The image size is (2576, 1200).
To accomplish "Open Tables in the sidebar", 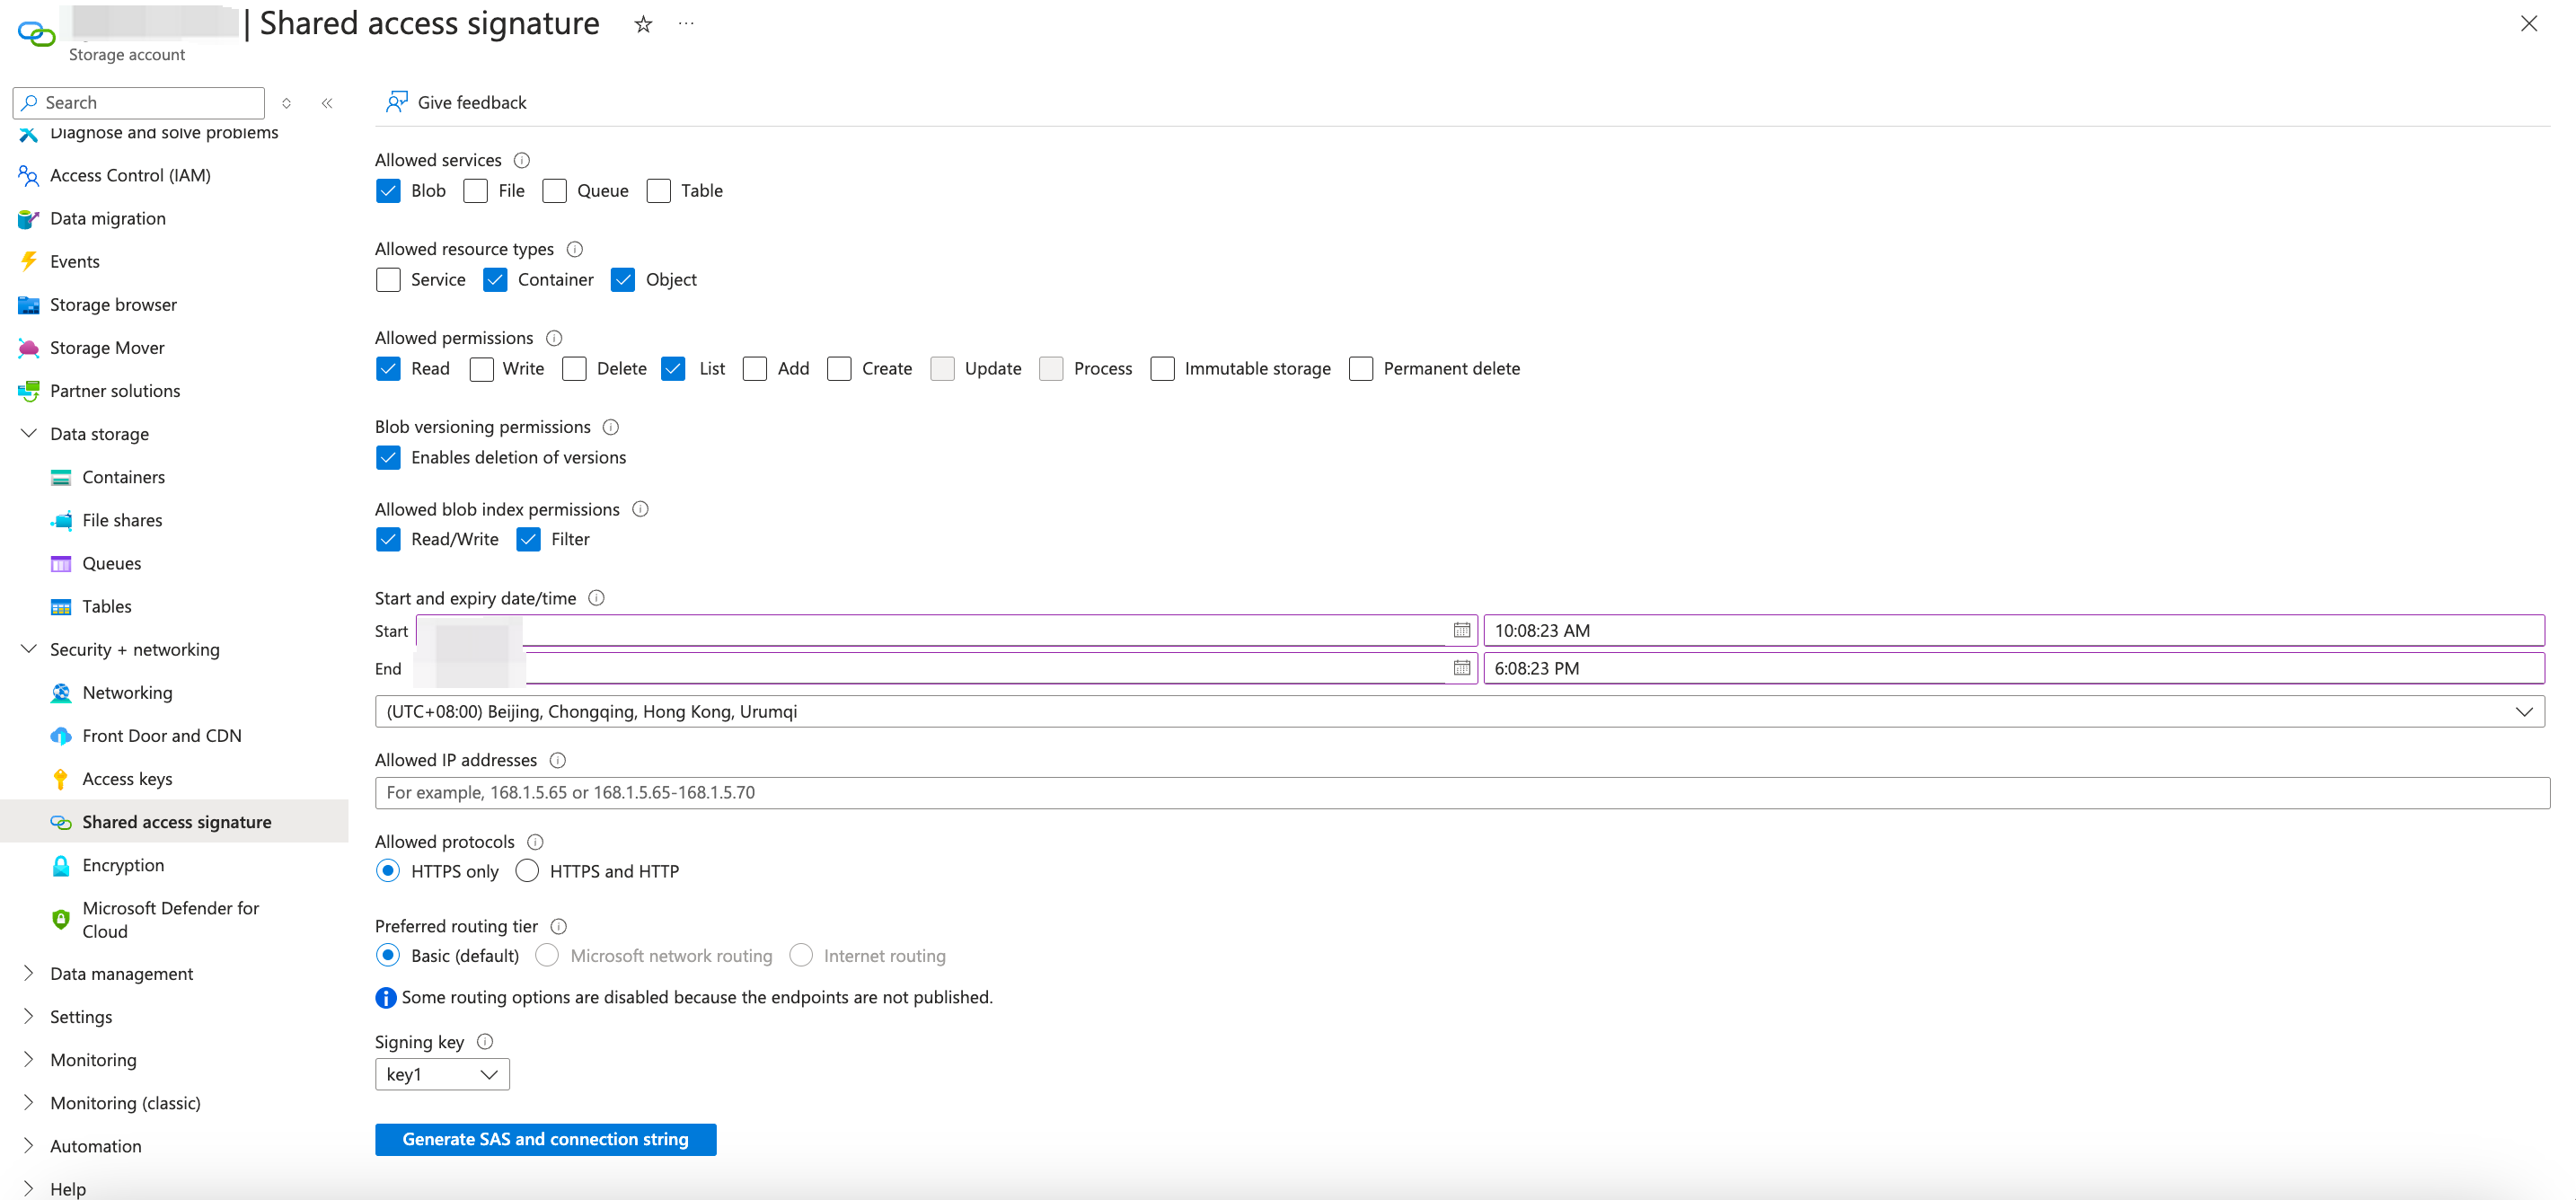I will pos(106,606).
